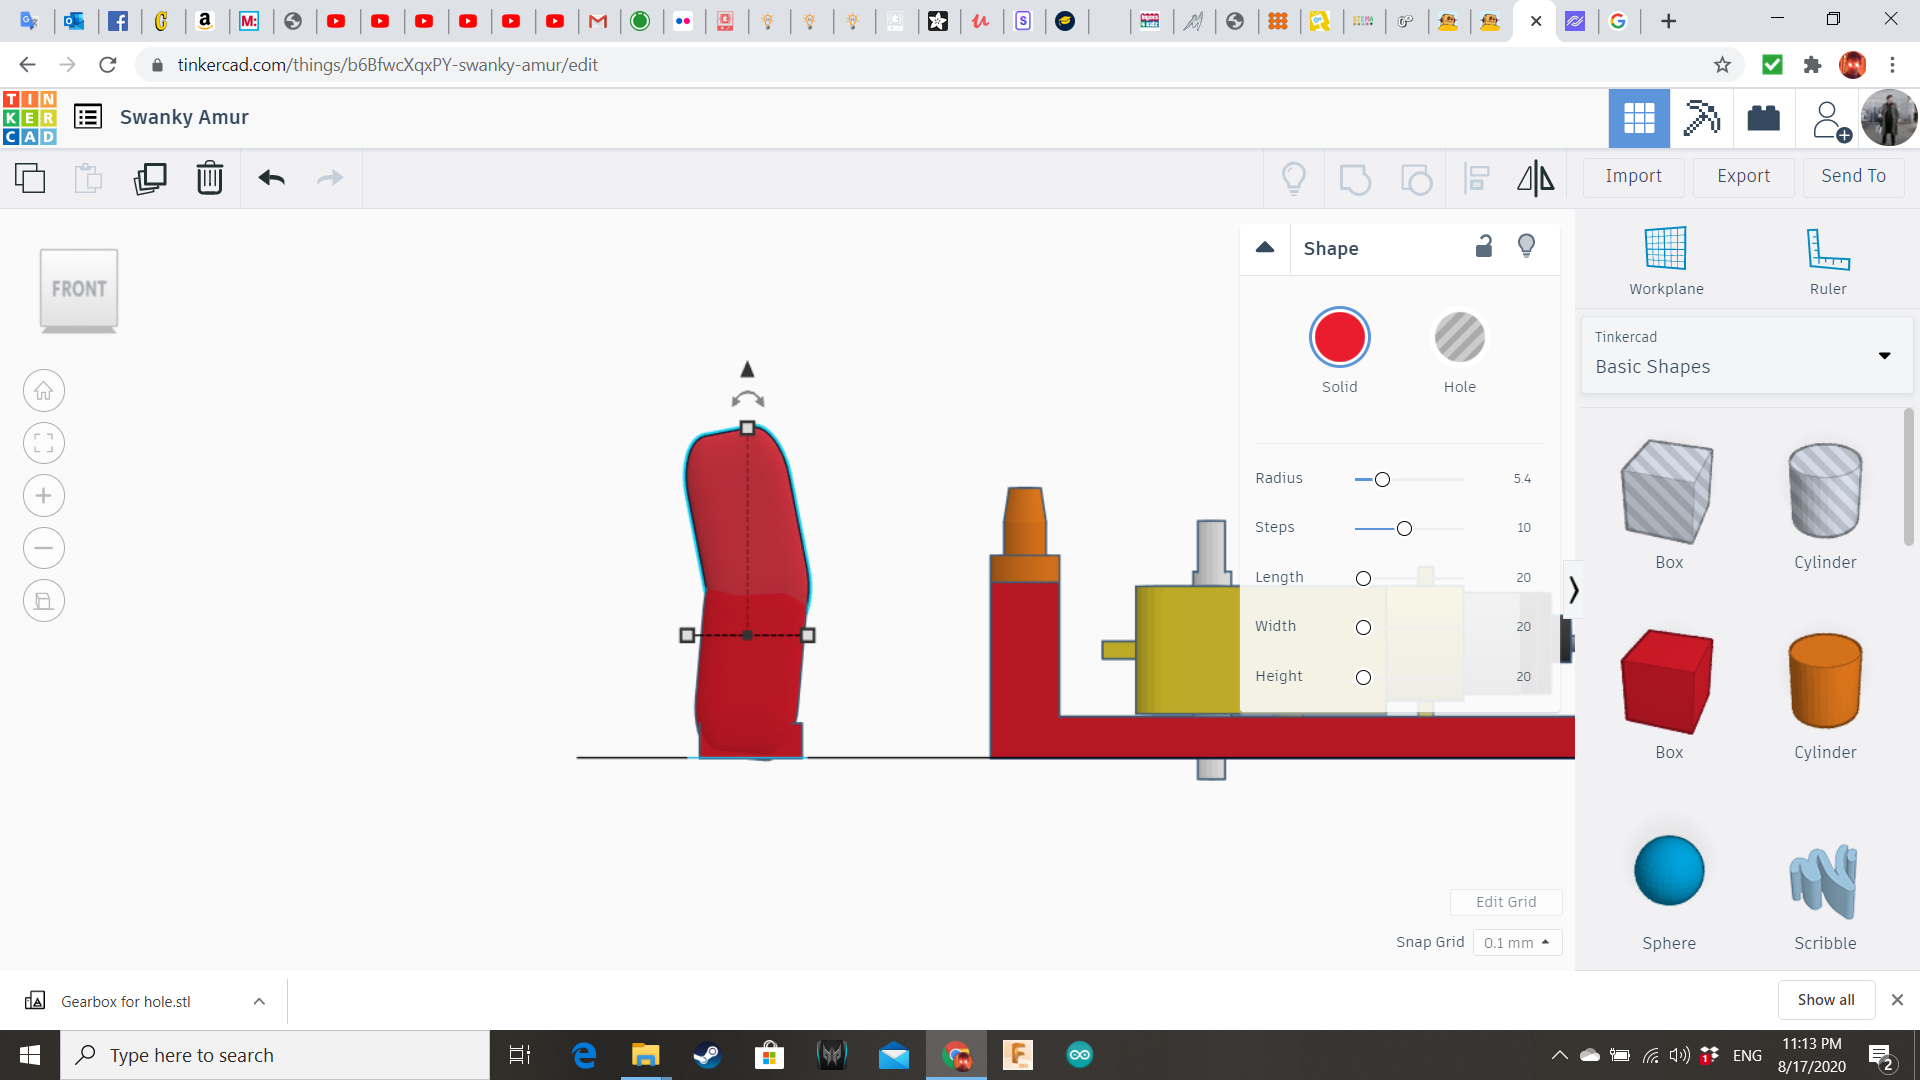Toggle the shape lock icon

(1484, 247)
